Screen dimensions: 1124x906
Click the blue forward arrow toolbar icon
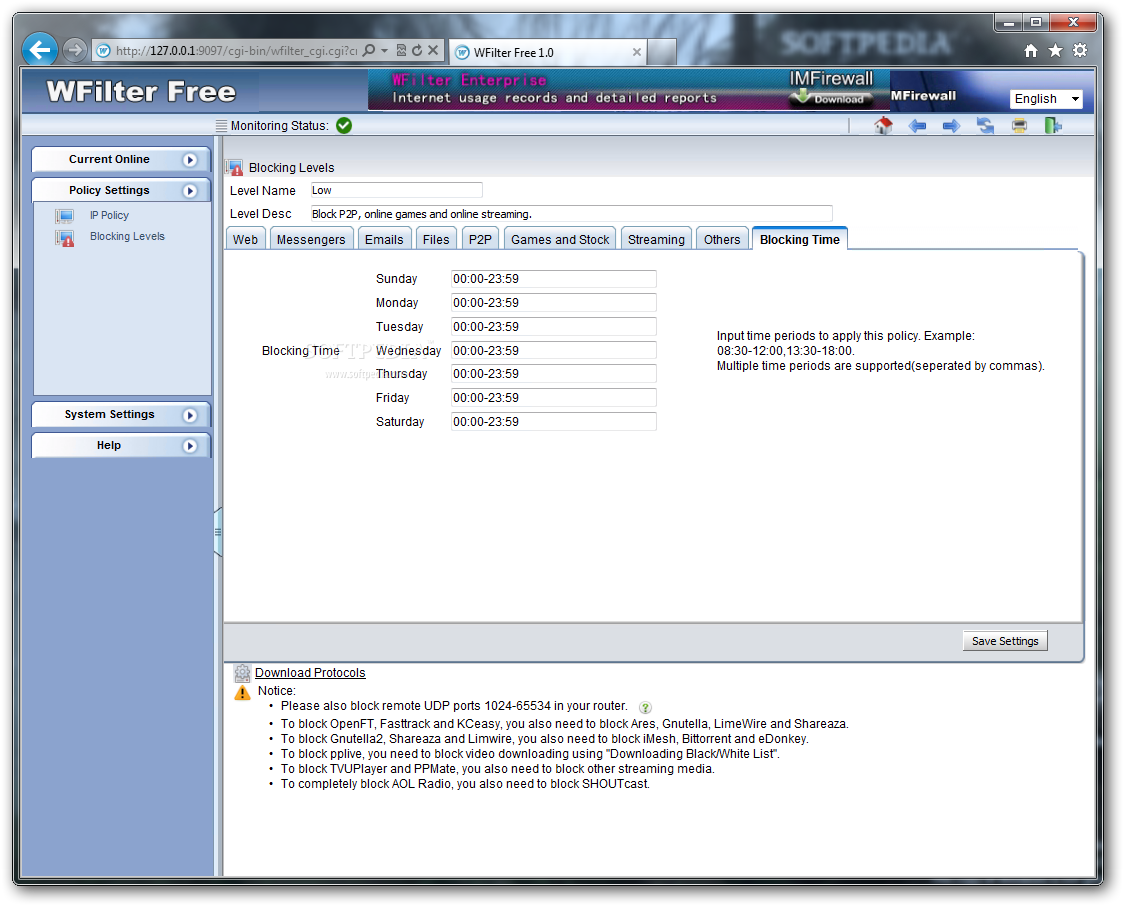pyautogui.click(x=951, y=126)
